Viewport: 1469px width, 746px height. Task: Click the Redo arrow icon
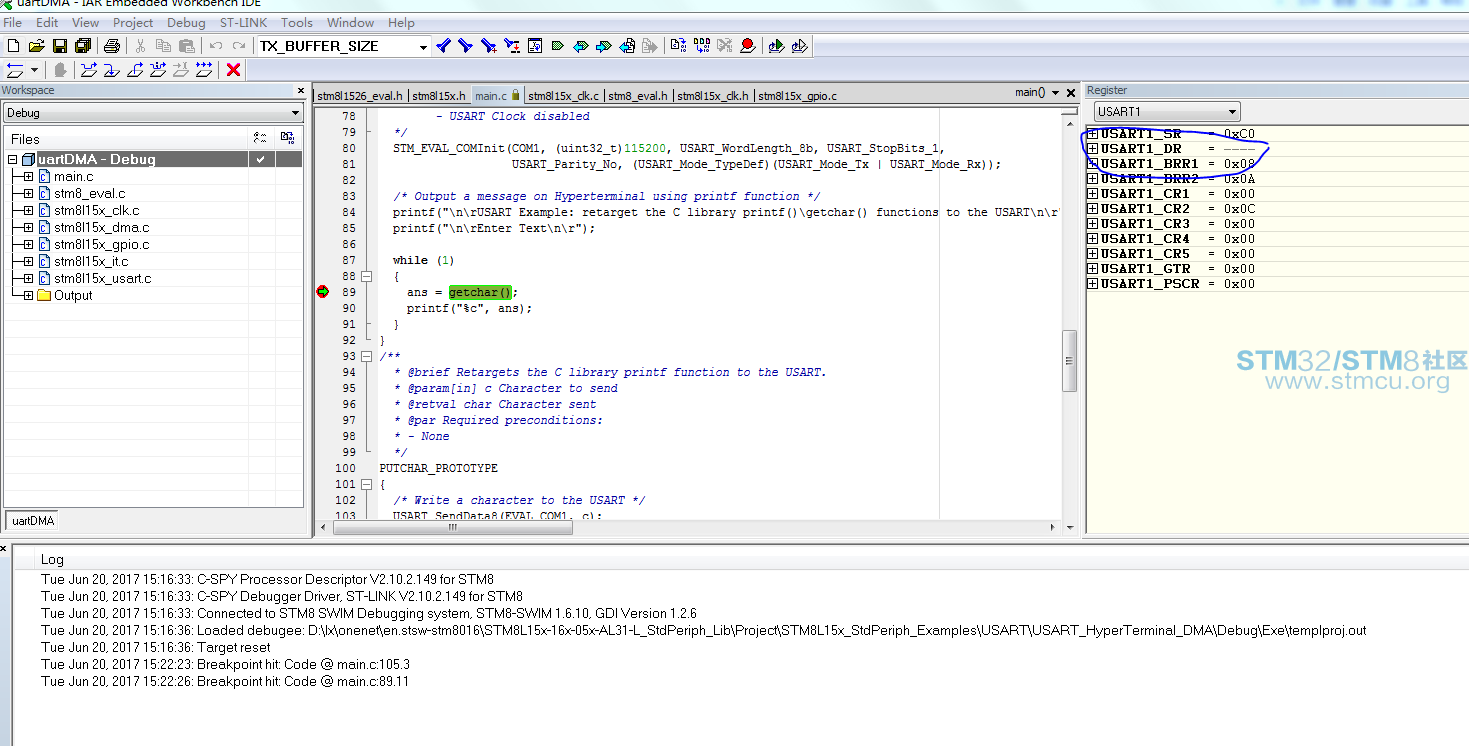click(x=239, y=46)
